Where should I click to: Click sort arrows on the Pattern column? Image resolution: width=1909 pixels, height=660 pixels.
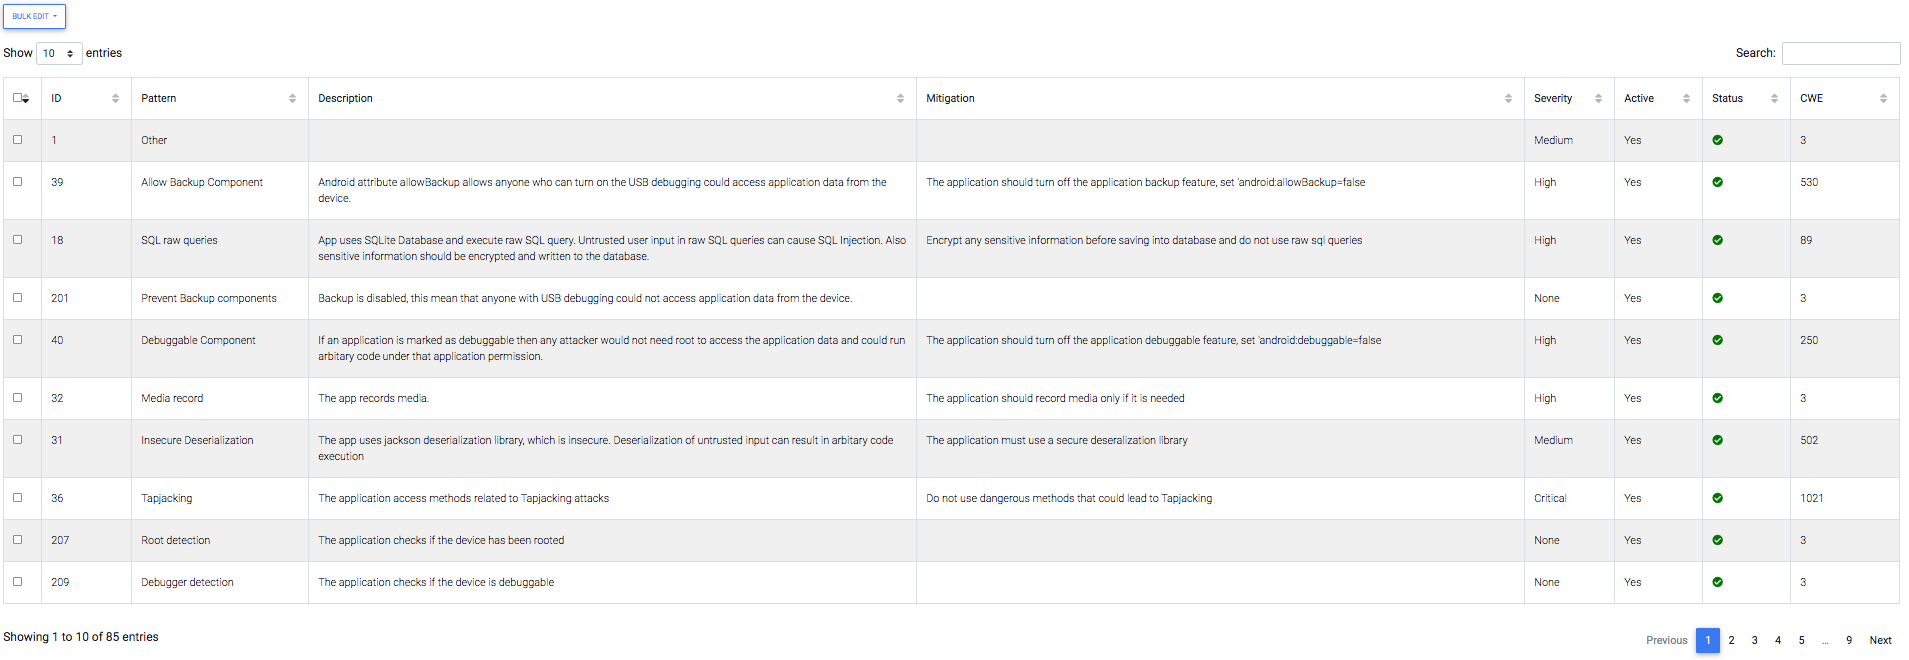(292, 98)
